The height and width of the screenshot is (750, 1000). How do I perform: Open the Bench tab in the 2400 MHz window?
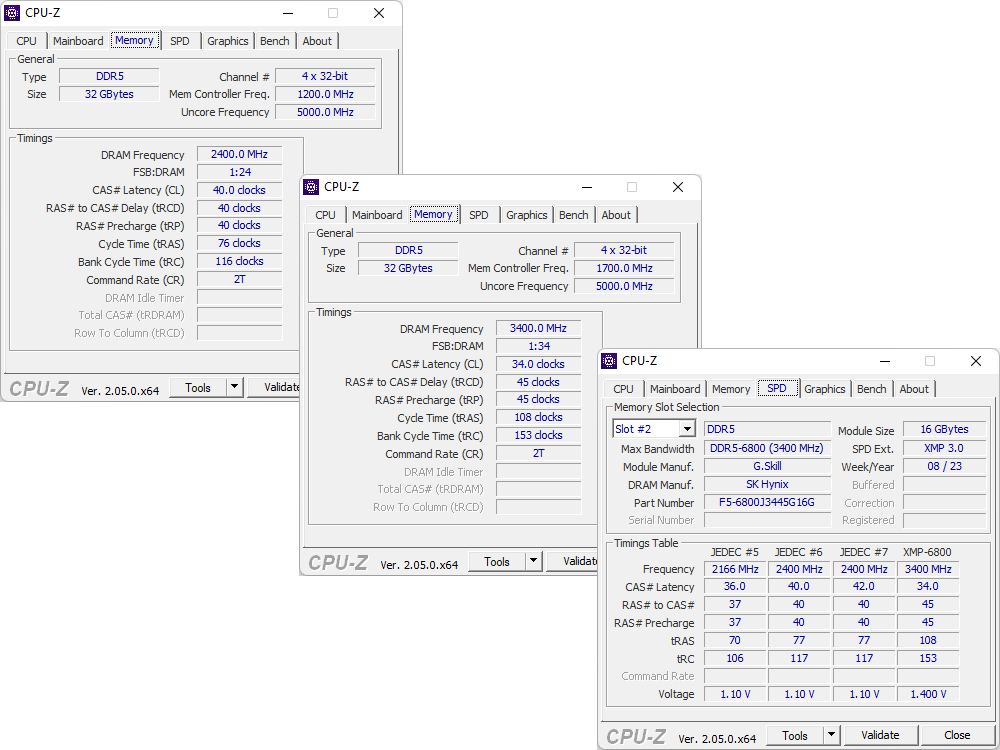(x=275, y=41)
